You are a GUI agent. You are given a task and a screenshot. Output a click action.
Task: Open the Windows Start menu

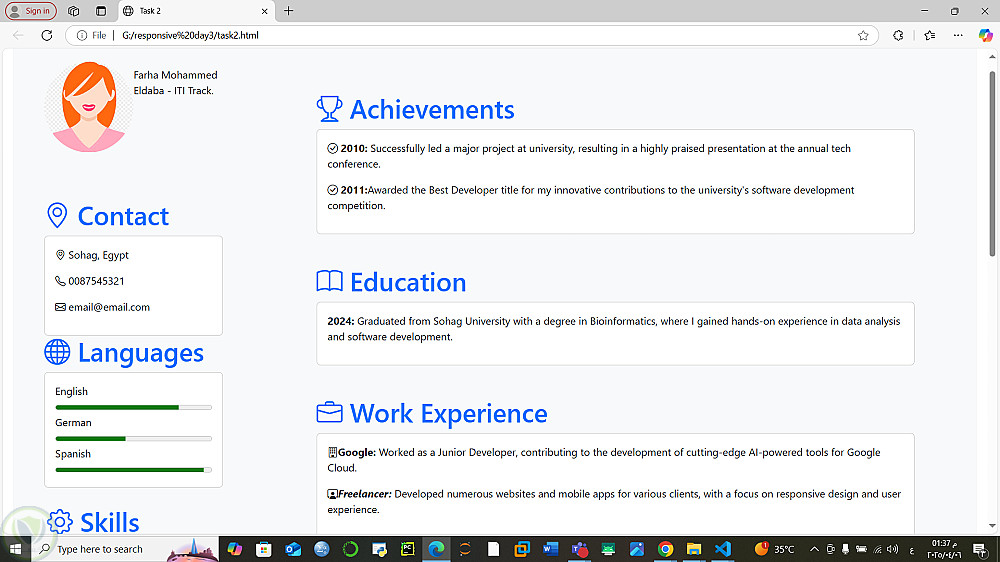point(15,549)
